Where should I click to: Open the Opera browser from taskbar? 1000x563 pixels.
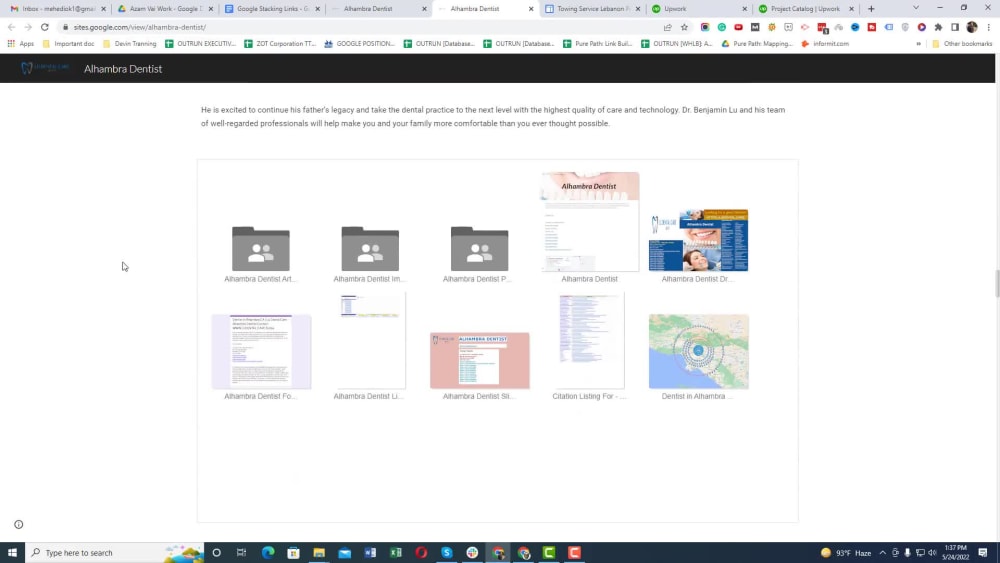[421, 552]
